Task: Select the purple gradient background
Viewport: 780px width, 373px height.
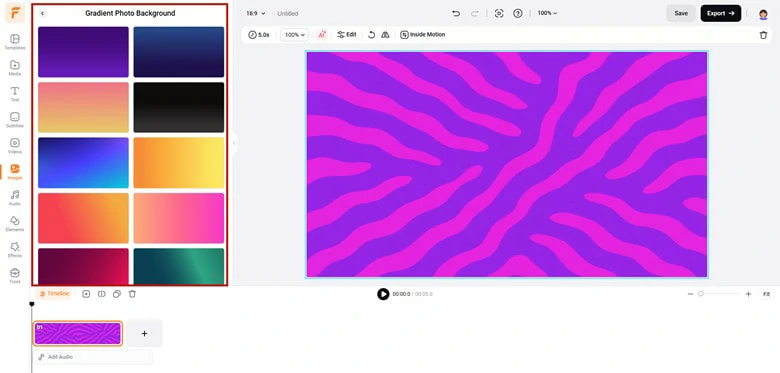Action: [83, 52]
